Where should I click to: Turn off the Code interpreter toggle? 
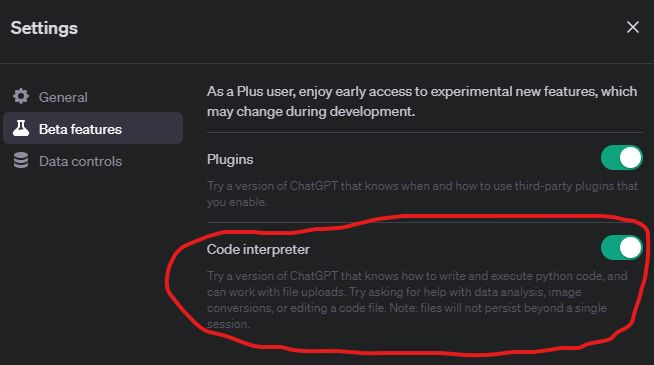pyautogui.click(x=621, y=247)
